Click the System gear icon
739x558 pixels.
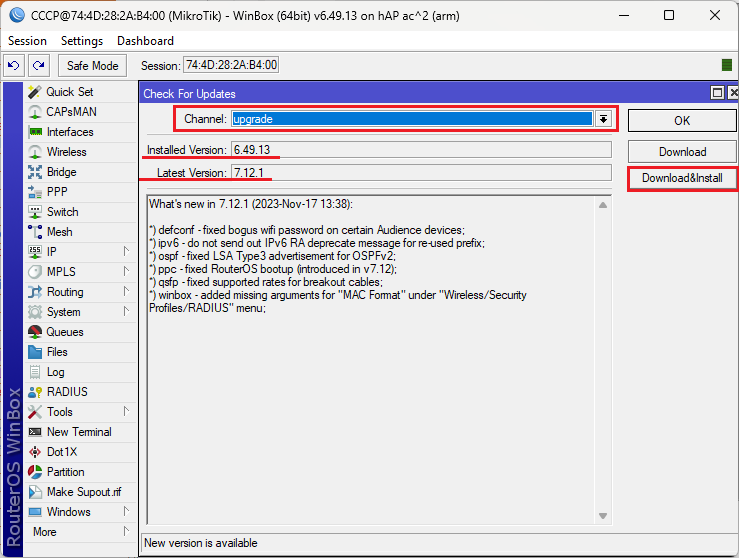tap(34, 312)
